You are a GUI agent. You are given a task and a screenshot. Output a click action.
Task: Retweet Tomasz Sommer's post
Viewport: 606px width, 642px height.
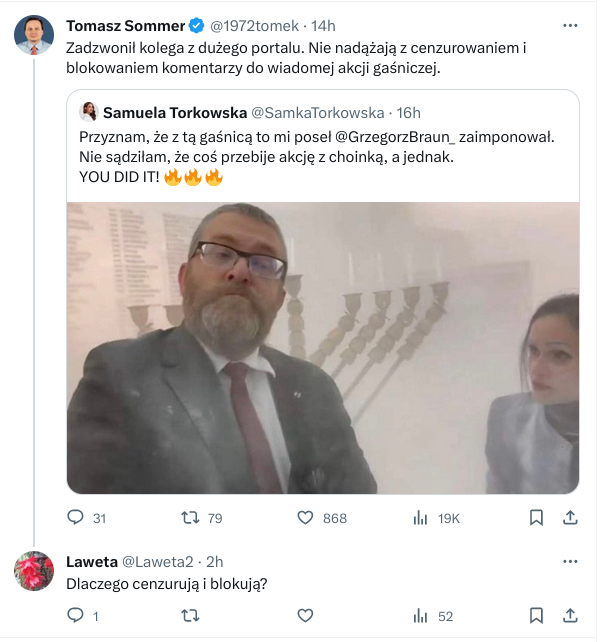tap(189, 518)
